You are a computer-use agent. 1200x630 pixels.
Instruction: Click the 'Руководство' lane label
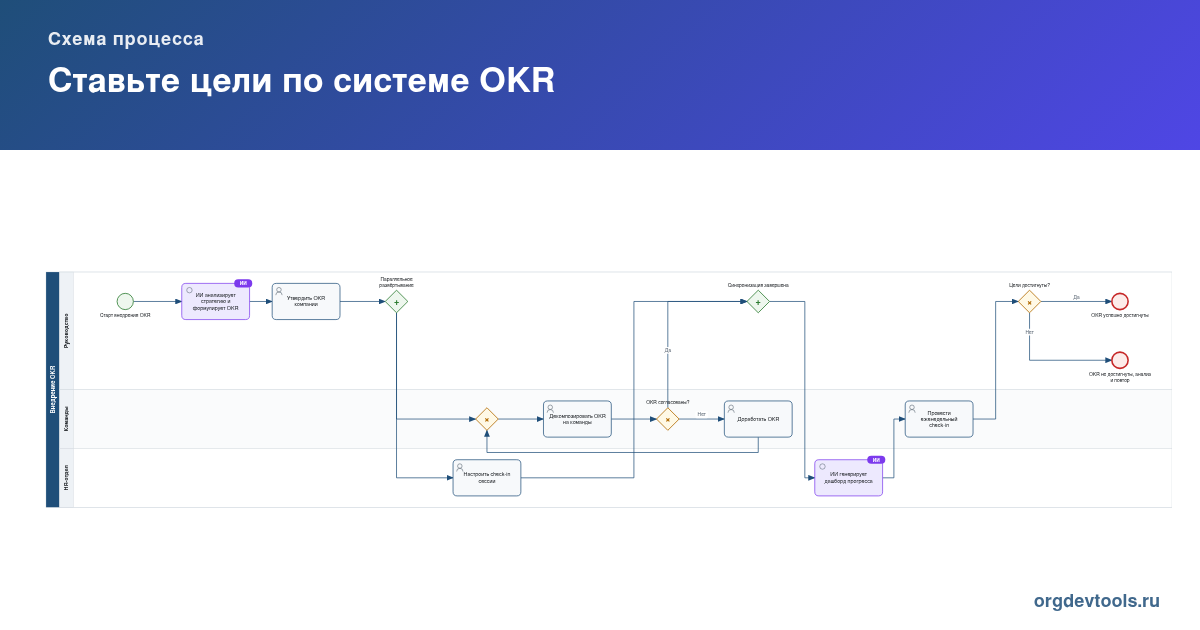pyautogui.click(x=67, y=330)
